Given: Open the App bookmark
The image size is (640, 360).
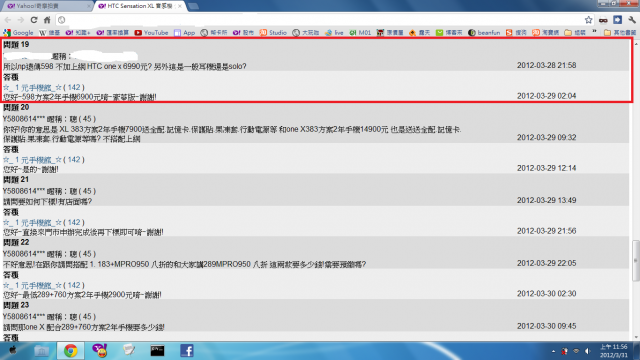Looking at the screenshot, I should click(184, 33).
